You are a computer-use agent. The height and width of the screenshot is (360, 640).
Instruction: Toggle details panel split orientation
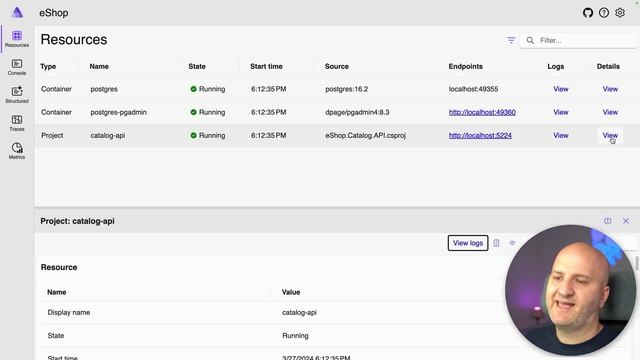(x=607, y=221)
